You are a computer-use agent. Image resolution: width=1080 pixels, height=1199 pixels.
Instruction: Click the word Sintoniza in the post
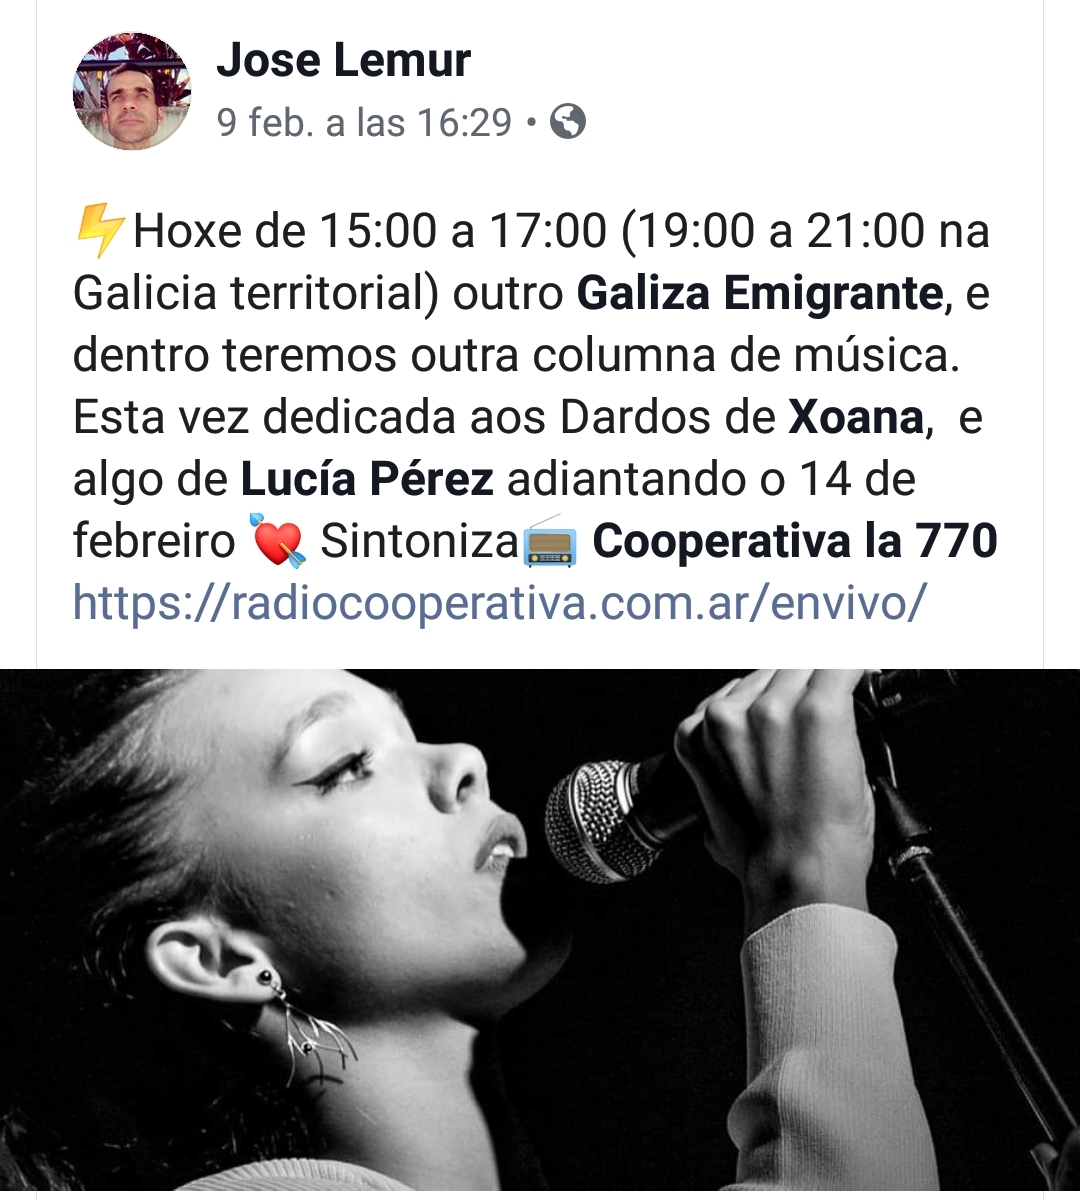click(419, 541)
